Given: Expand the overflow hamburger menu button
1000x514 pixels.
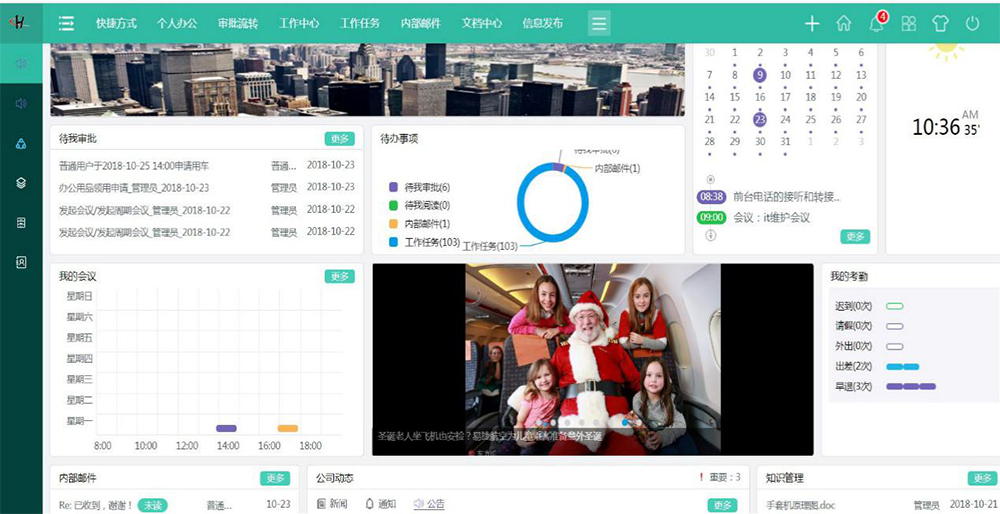Looking at the screenshot, I should [x=599, y=24].
